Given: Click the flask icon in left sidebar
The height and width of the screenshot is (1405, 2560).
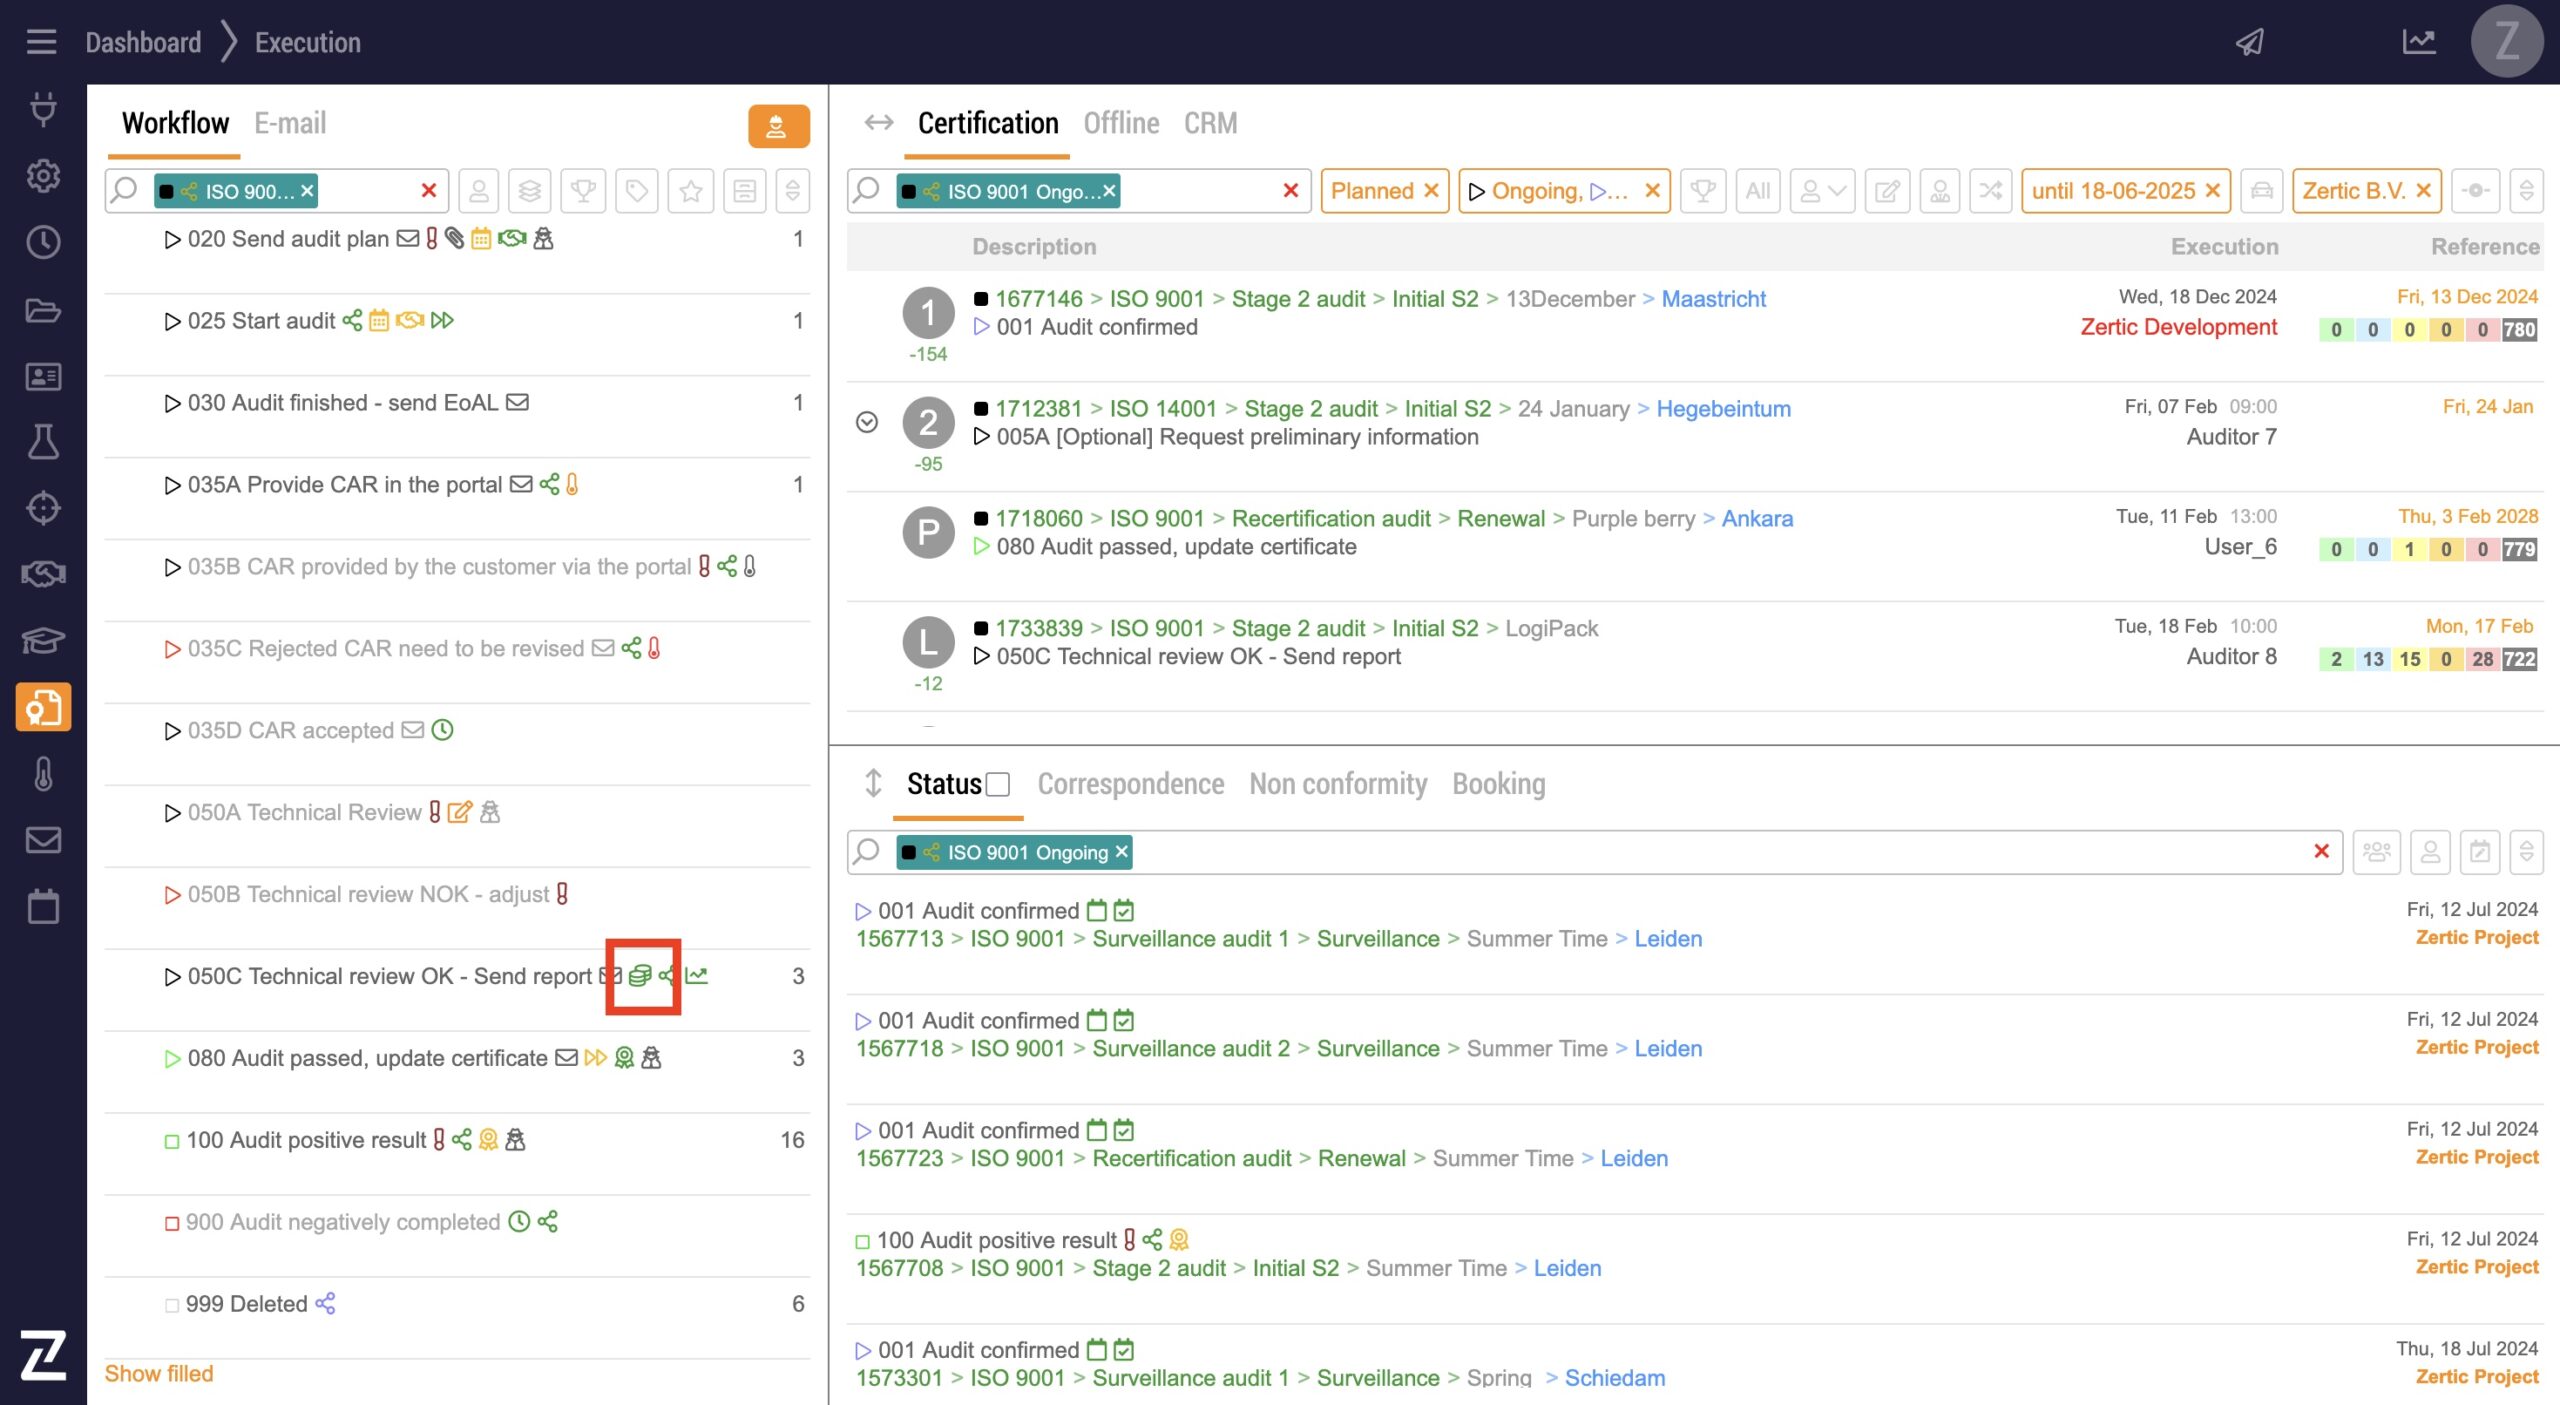Looking at the screenshot, I should click(43, 441).
